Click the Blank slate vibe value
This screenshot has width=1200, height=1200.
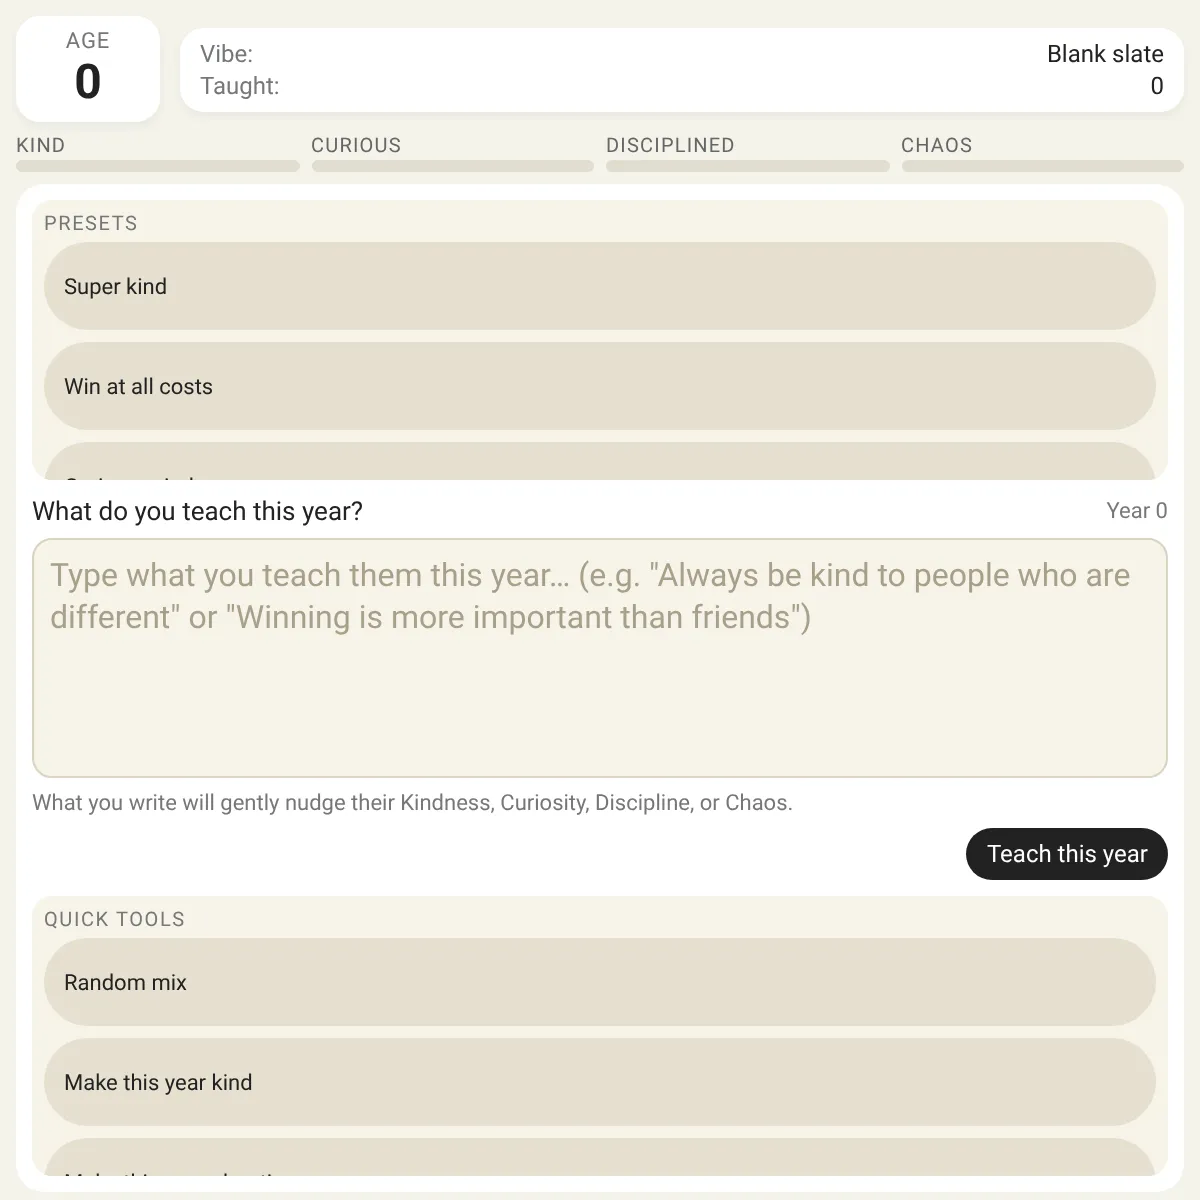click(x=1105, y=54)
